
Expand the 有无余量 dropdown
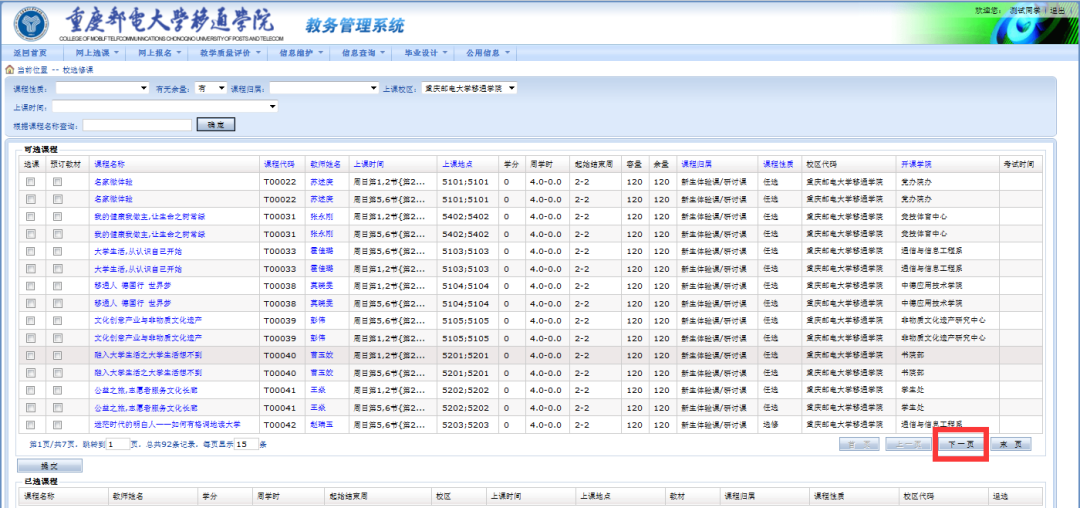point(211,88)
